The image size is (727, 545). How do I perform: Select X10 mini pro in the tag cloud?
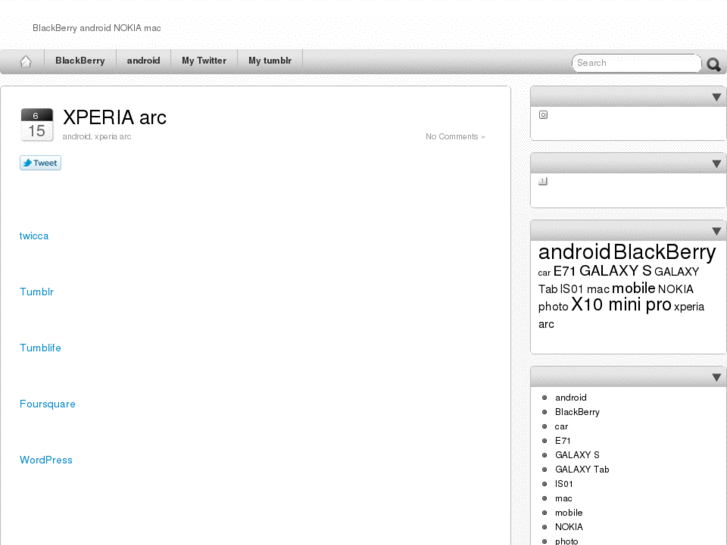click(621, 305)
